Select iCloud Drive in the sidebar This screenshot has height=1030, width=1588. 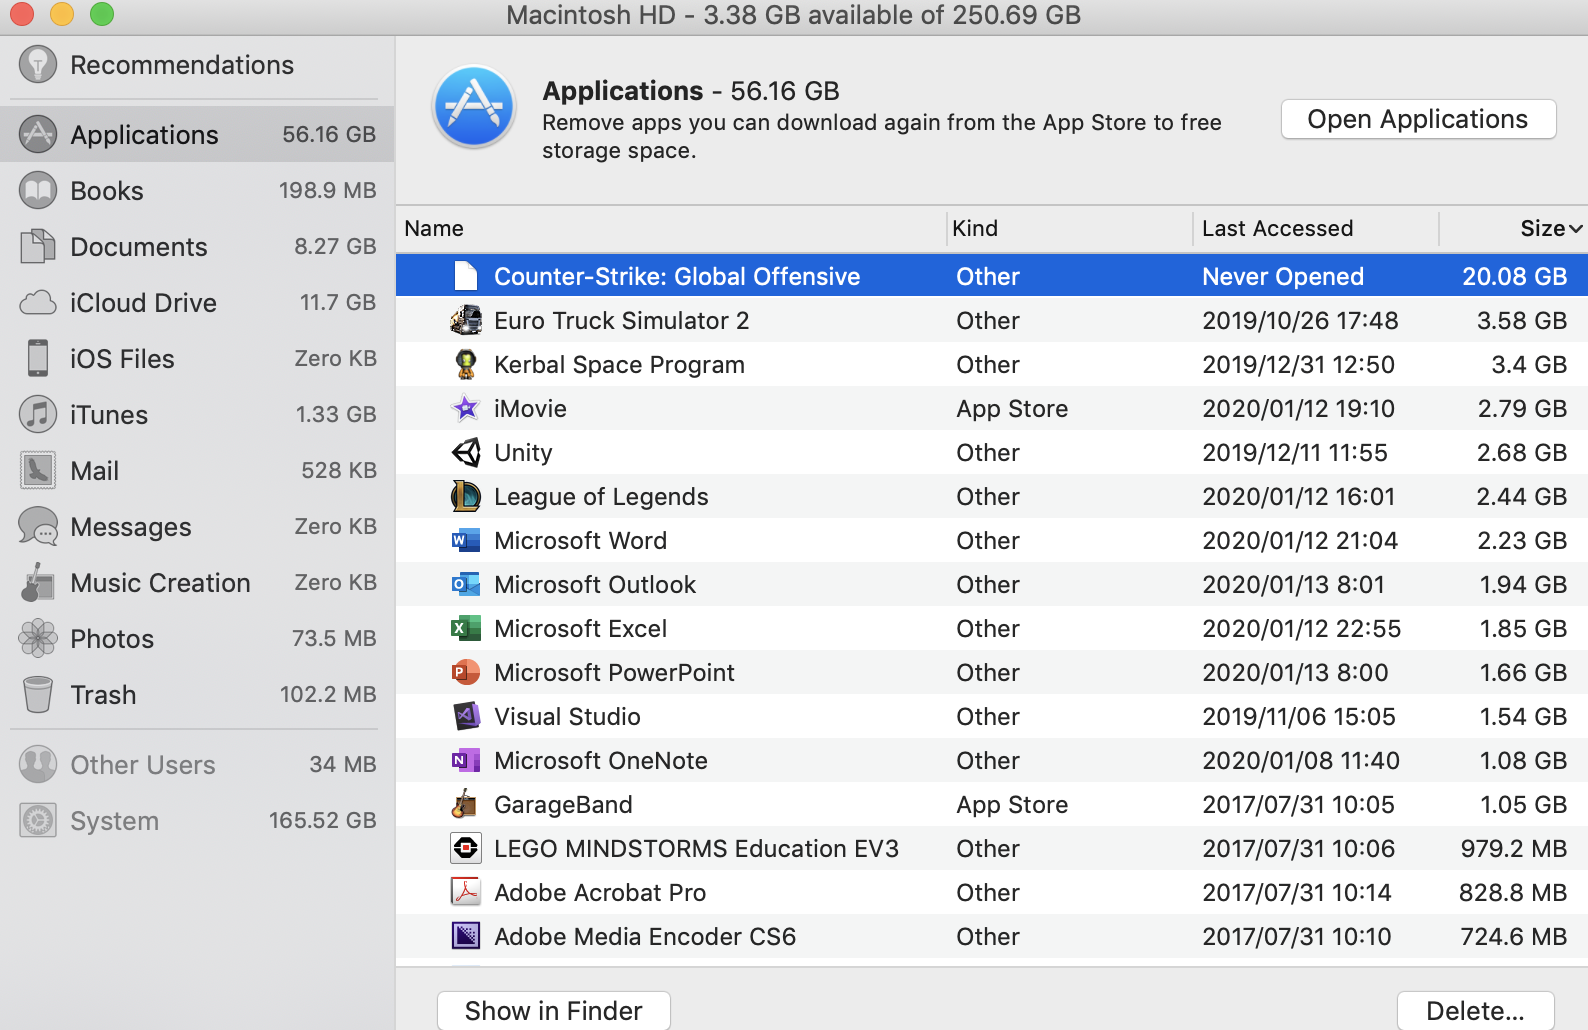point(197,302)
